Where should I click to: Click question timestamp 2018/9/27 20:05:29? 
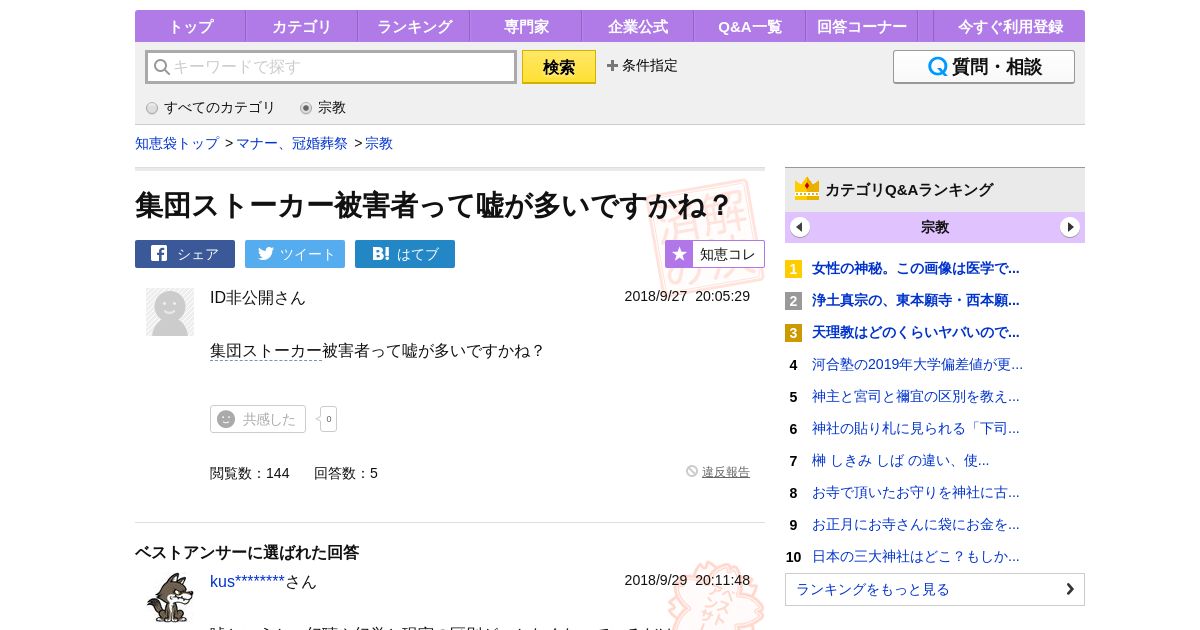coord(687,296)
